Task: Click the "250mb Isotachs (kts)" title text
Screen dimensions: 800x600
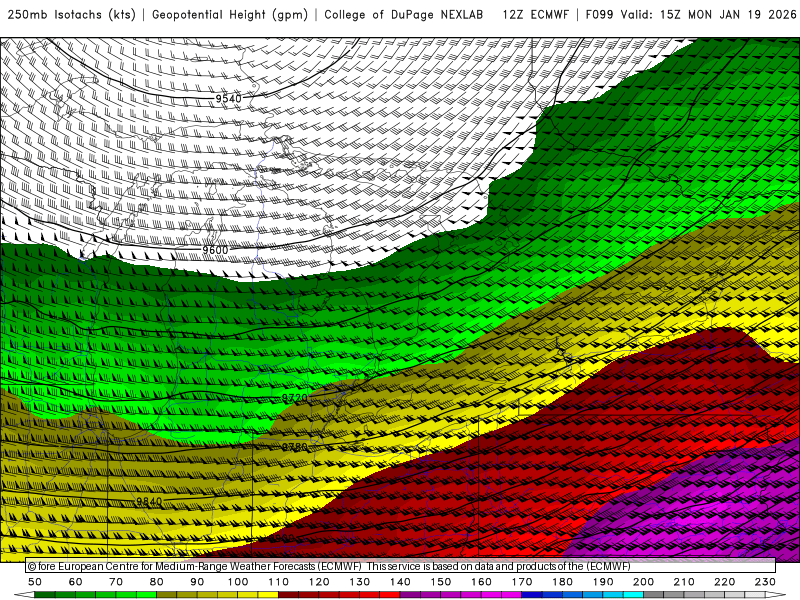Action: point(71,15)
